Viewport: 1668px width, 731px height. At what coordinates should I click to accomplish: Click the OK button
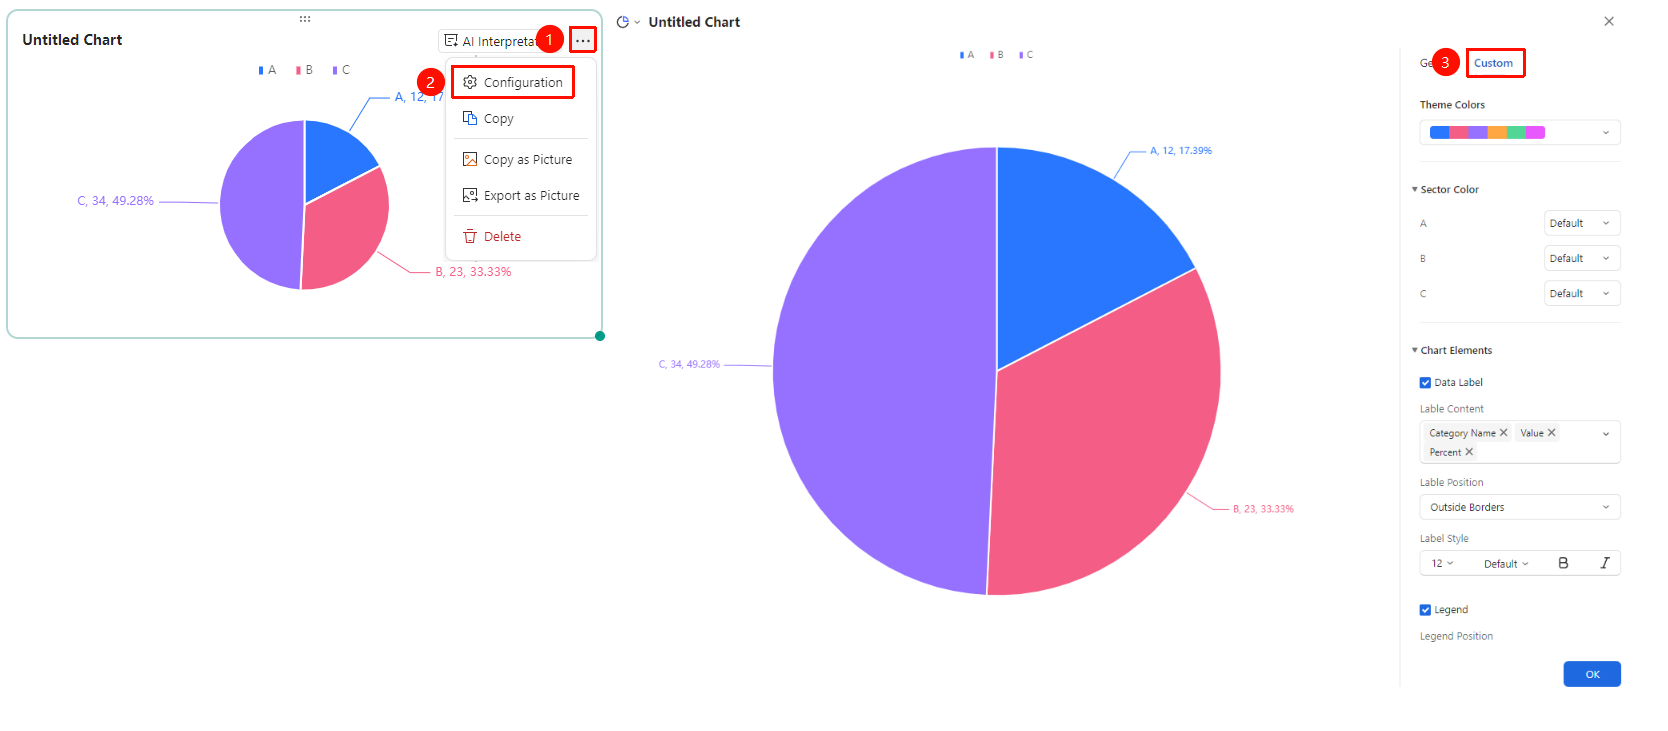click(x=1592, y=674)
